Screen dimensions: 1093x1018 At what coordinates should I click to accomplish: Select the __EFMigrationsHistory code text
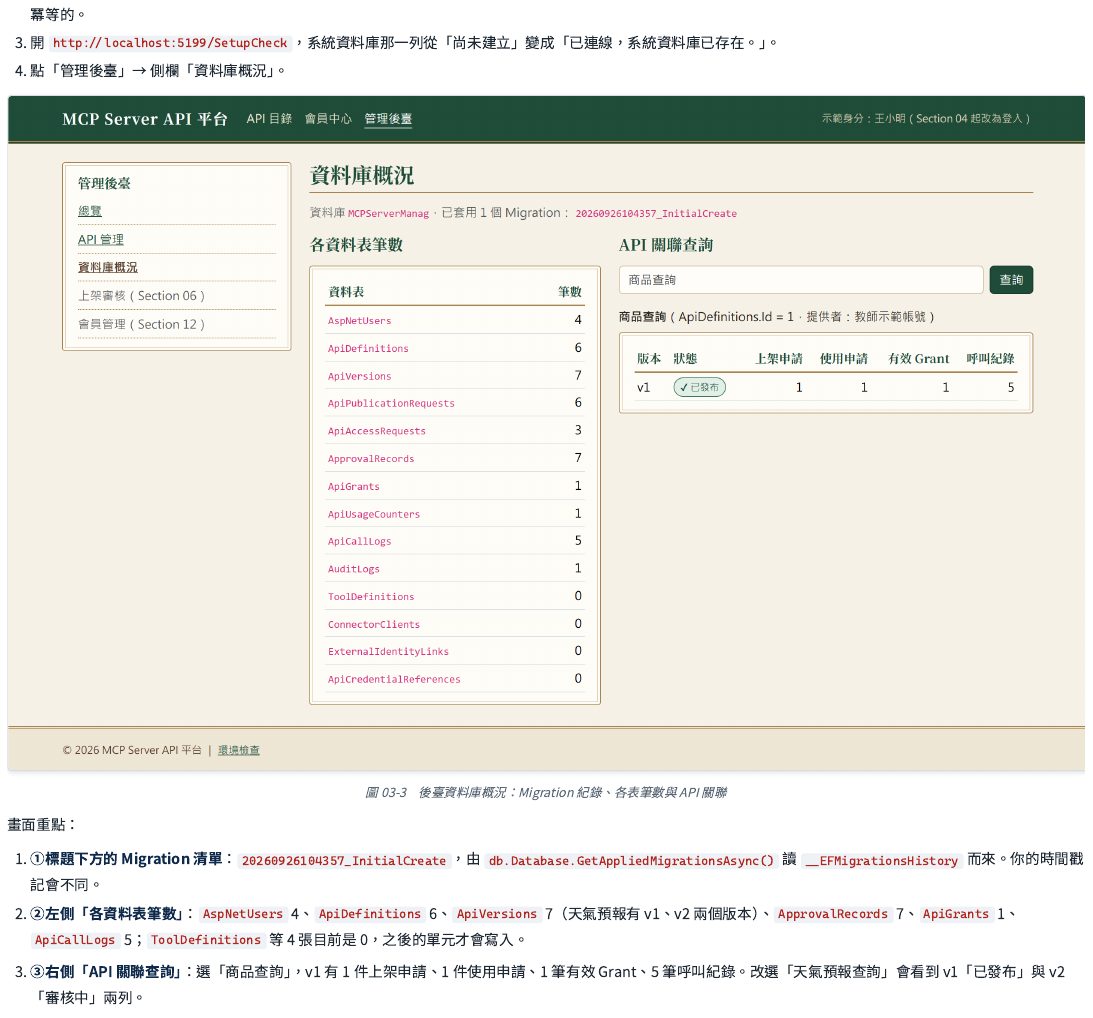(882, 860)
